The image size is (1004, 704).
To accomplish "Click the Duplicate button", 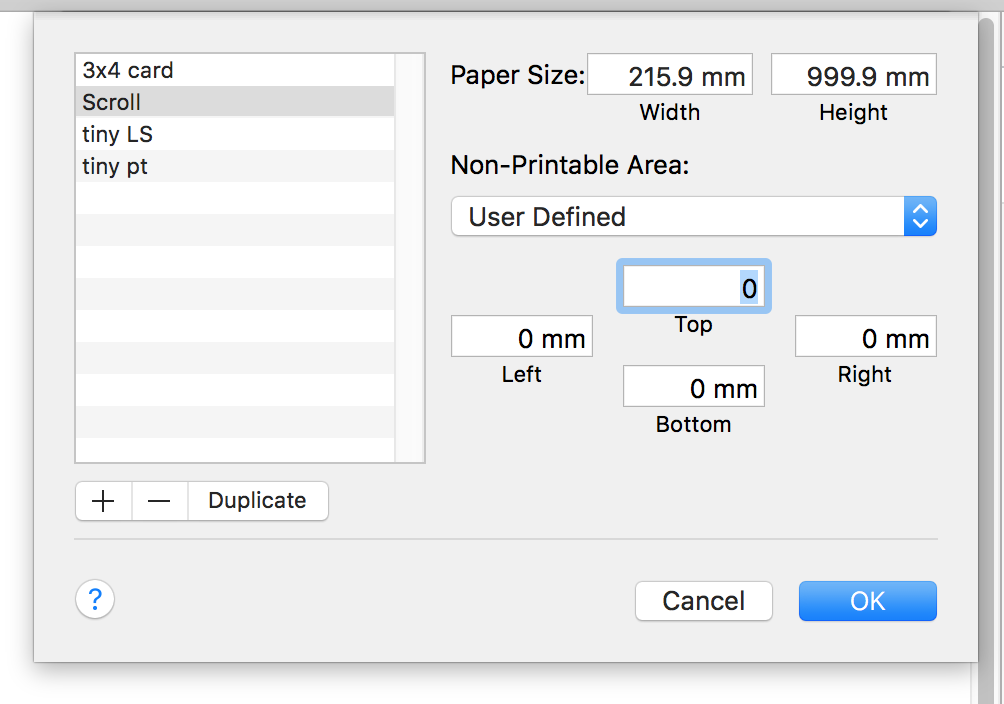I will (257, 501).
